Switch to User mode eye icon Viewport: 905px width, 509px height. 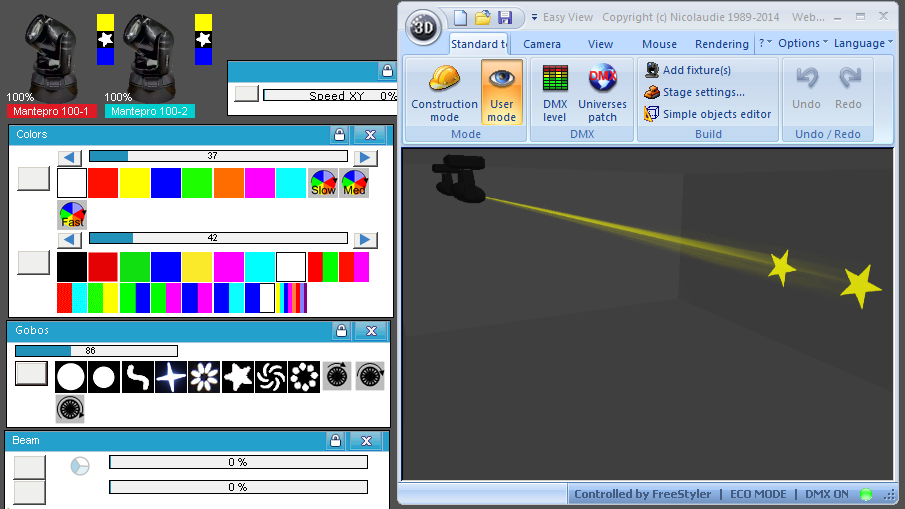point(501,78)
